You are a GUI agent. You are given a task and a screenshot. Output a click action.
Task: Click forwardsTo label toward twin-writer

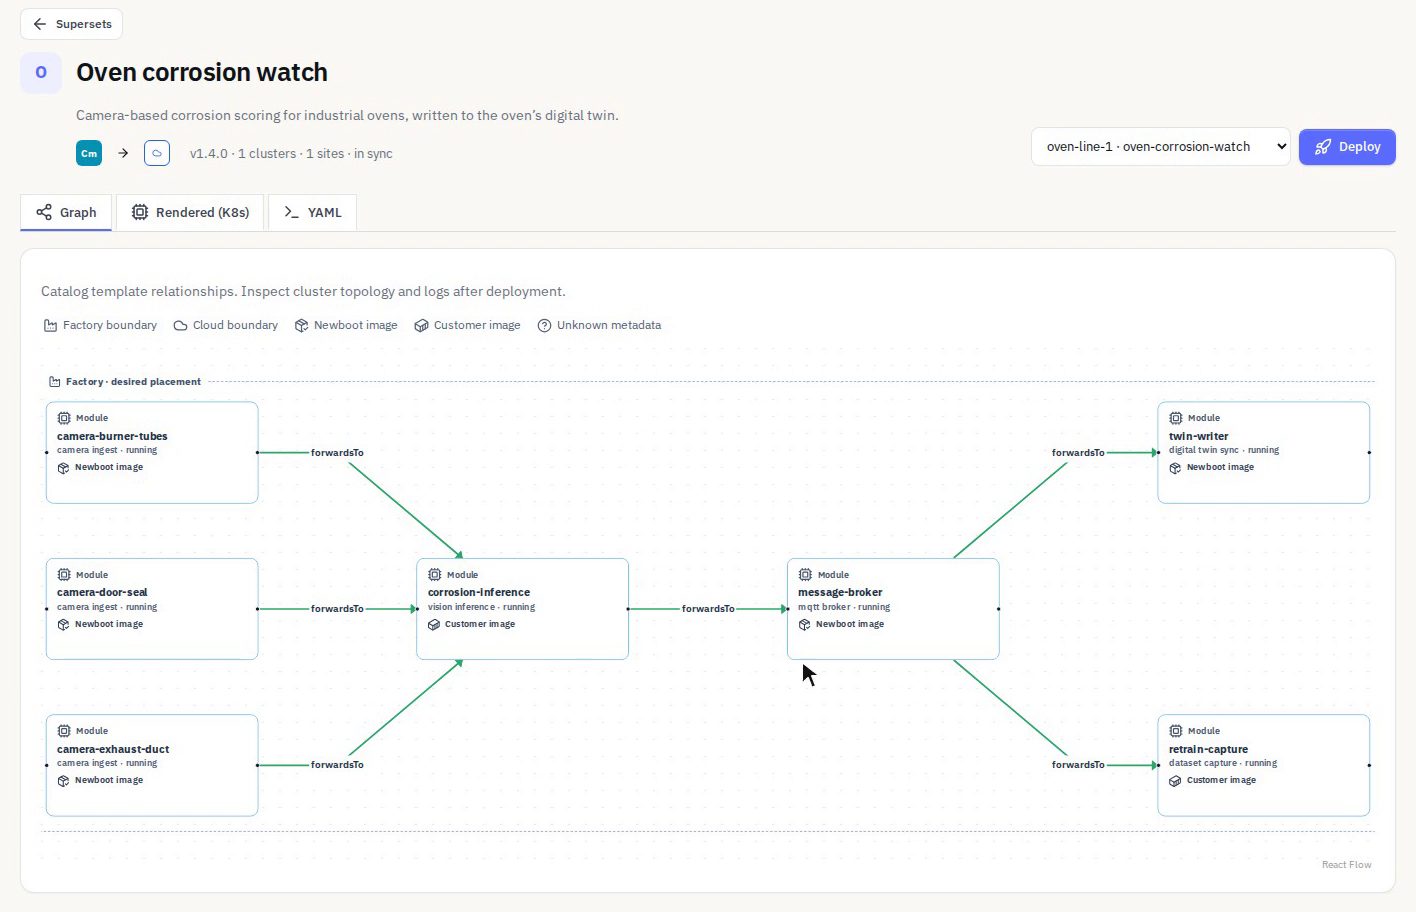(1078, 453)
